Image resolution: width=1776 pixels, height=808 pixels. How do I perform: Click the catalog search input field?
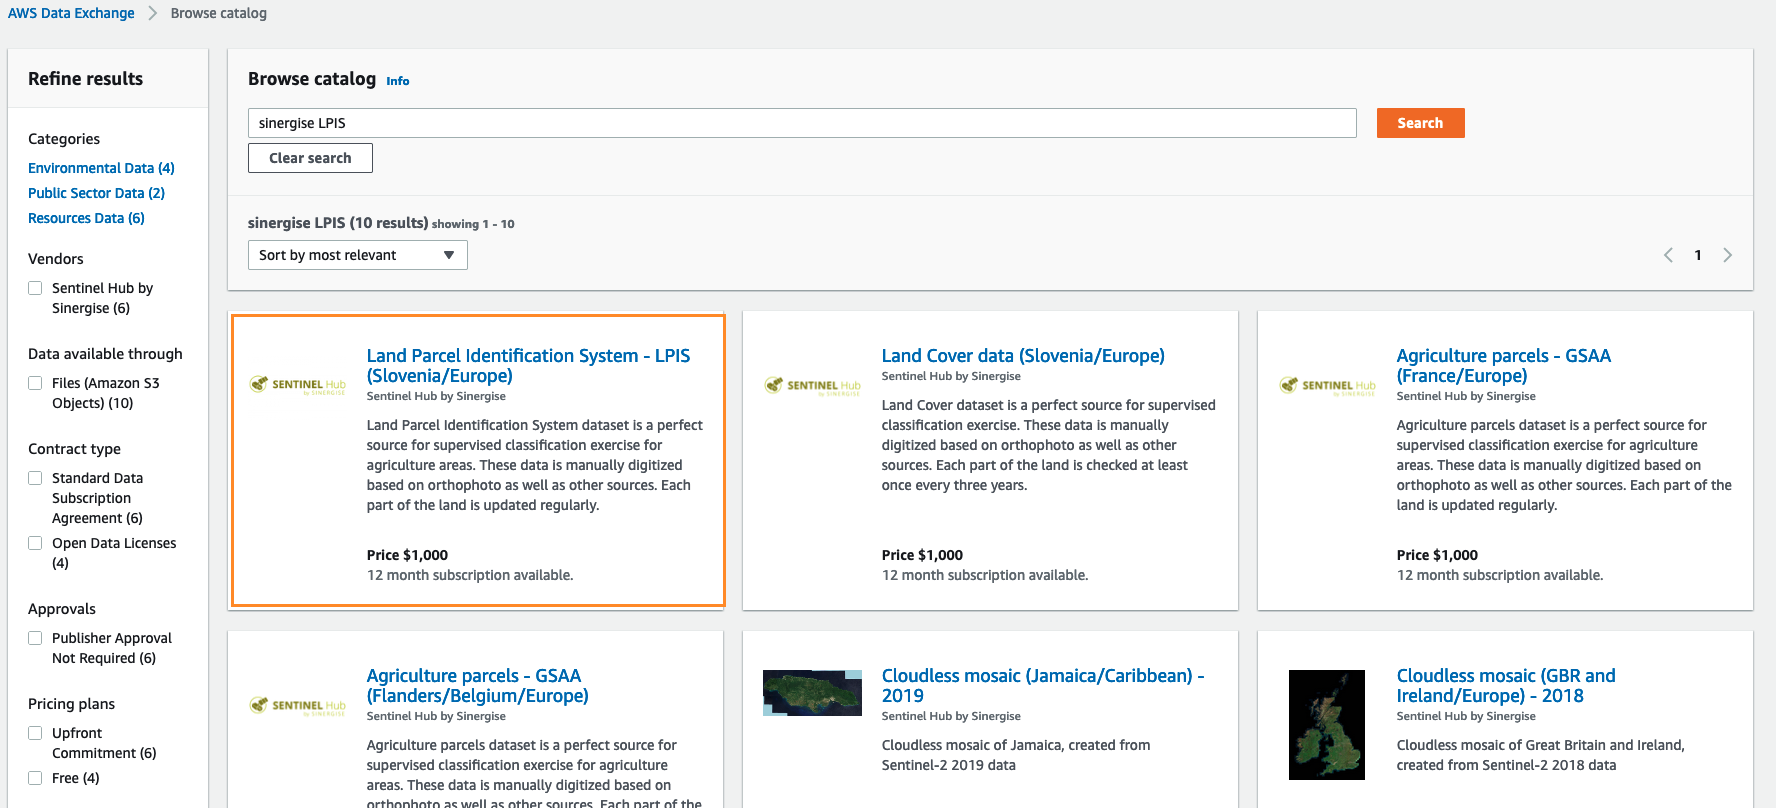click(802, 123)
